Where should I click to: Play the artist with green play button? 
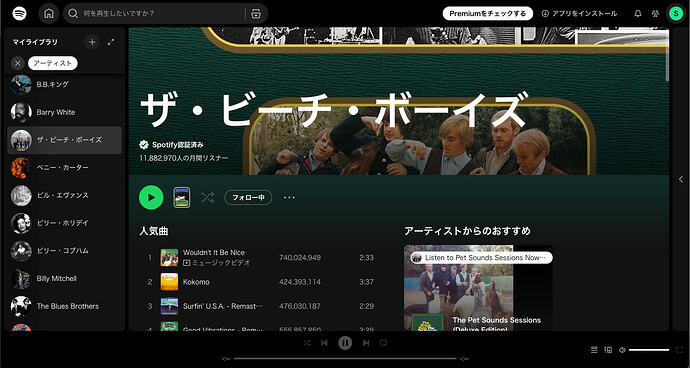(x=151, y=198)
